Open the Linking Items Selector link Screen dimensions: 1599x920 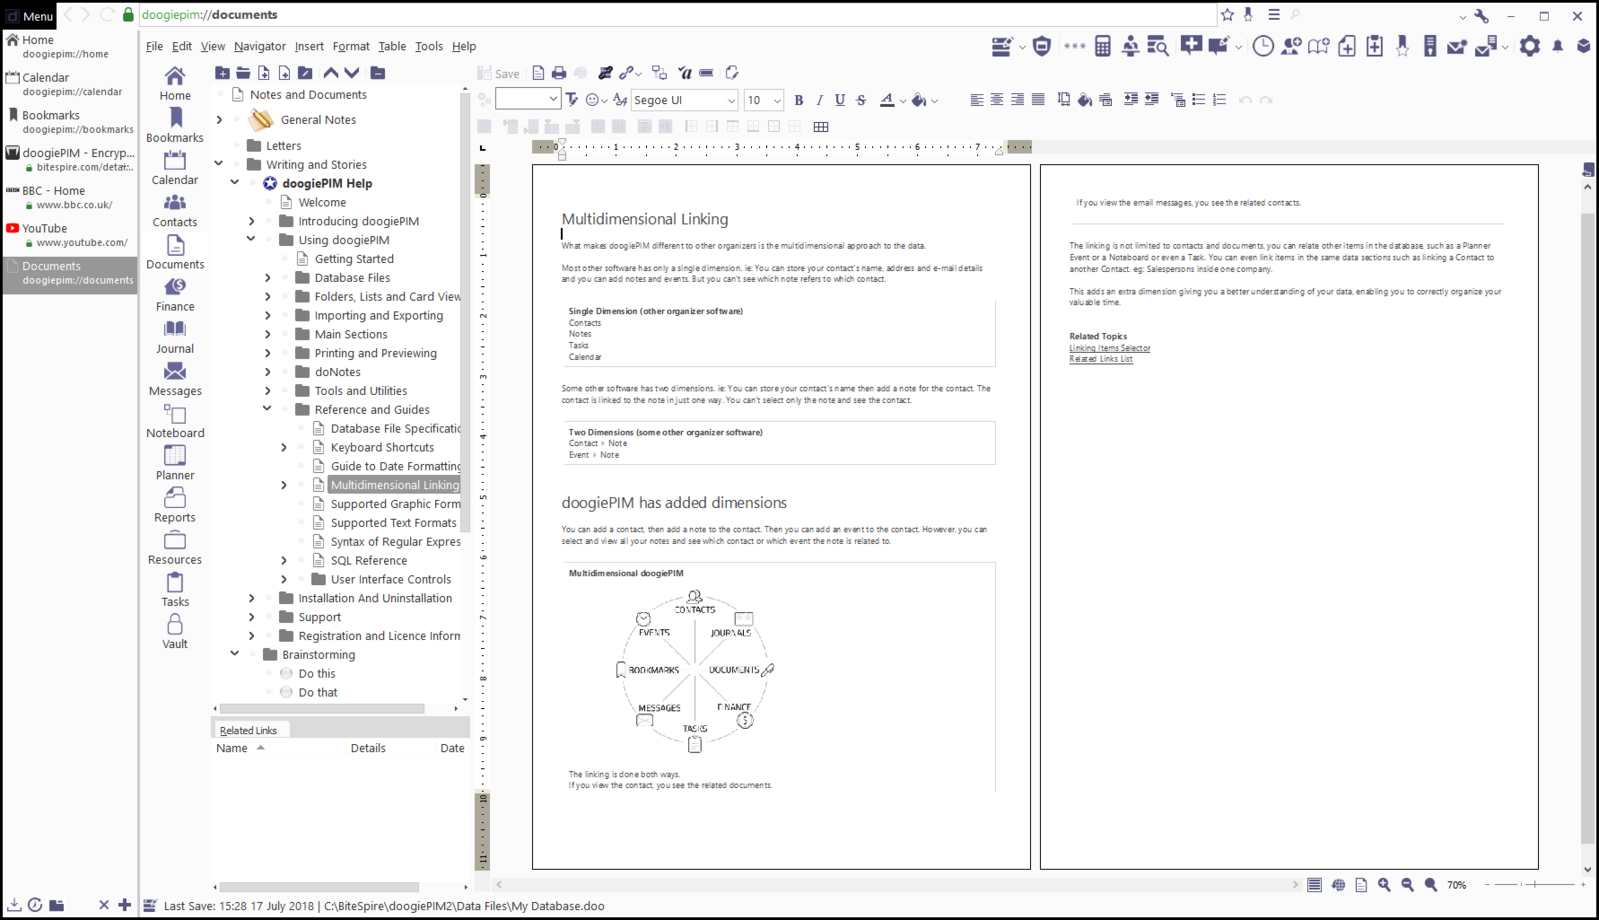tap(1109, 348)
